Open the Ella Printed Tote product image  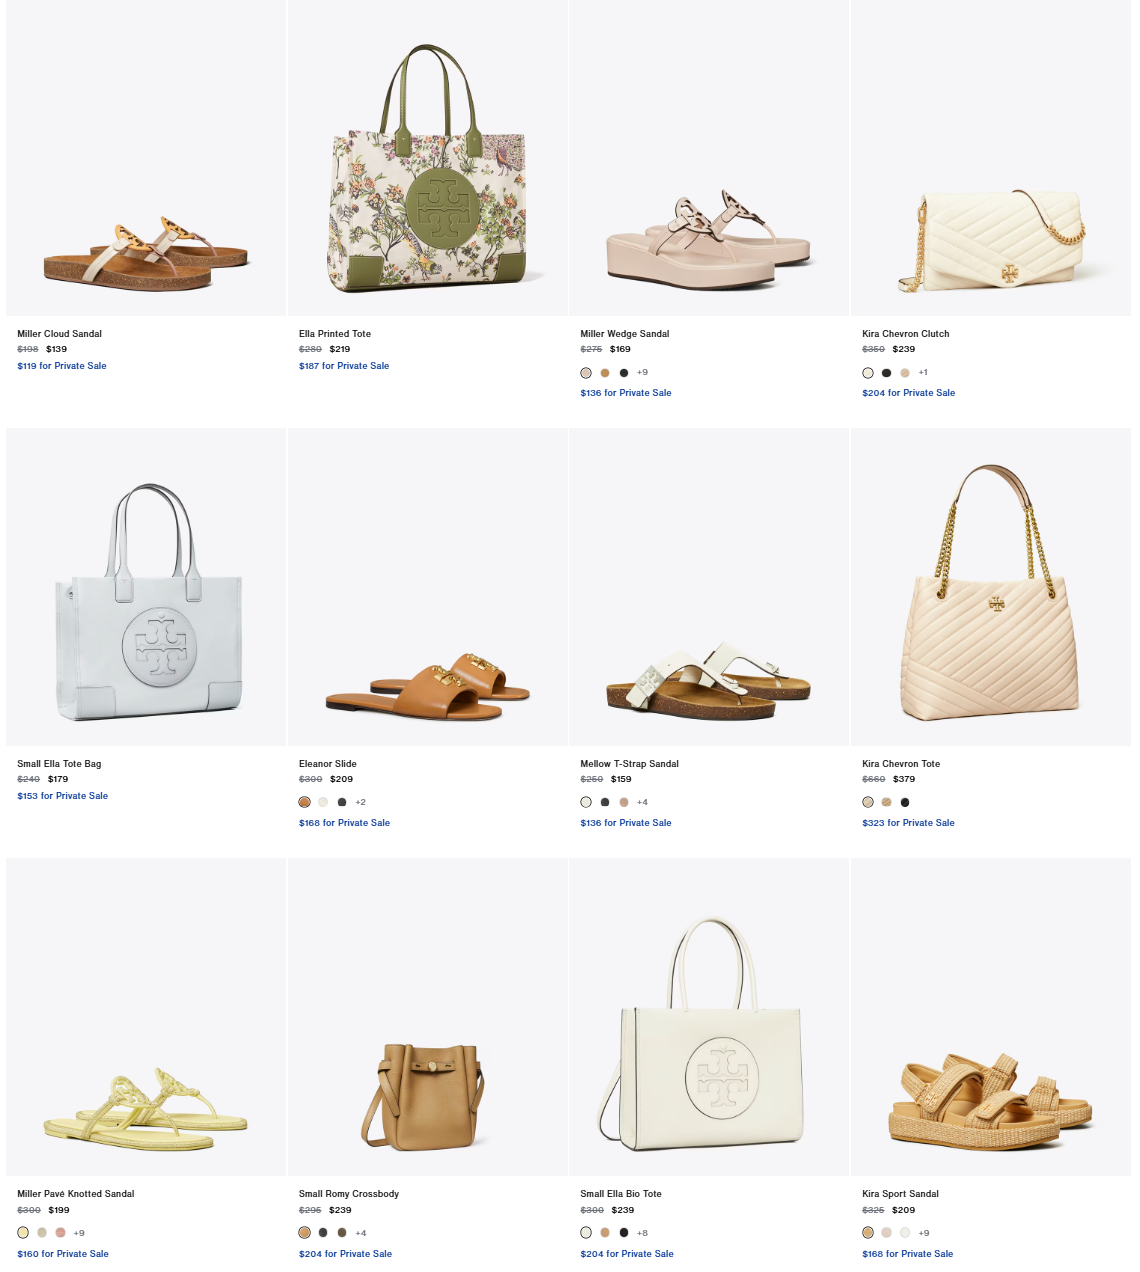[x=428, y=158]
